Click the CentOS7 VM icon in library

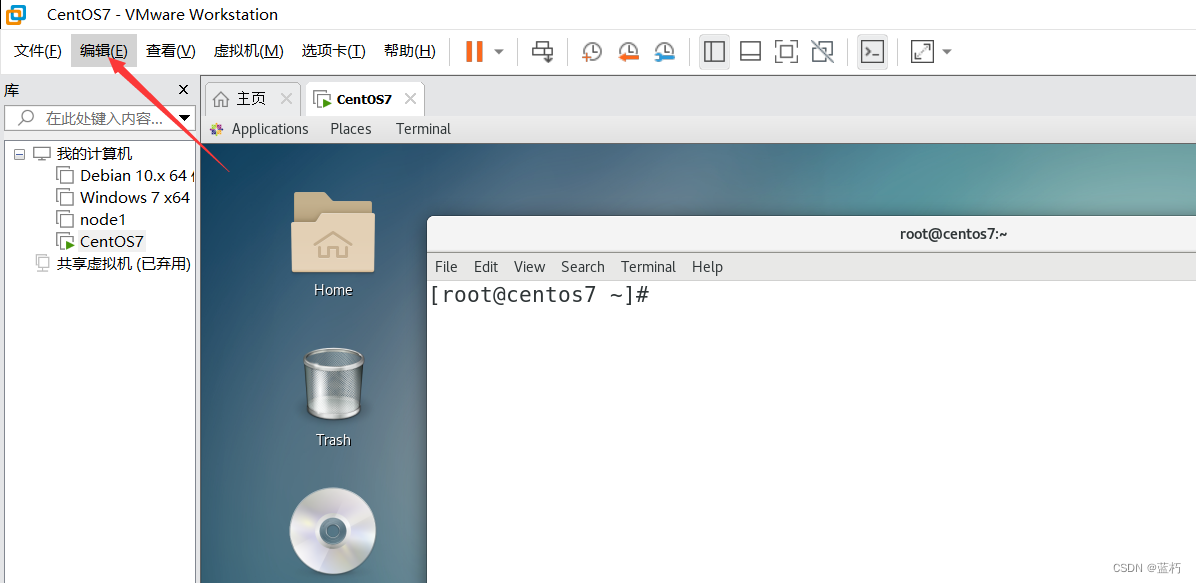click(x=66, y=242)
